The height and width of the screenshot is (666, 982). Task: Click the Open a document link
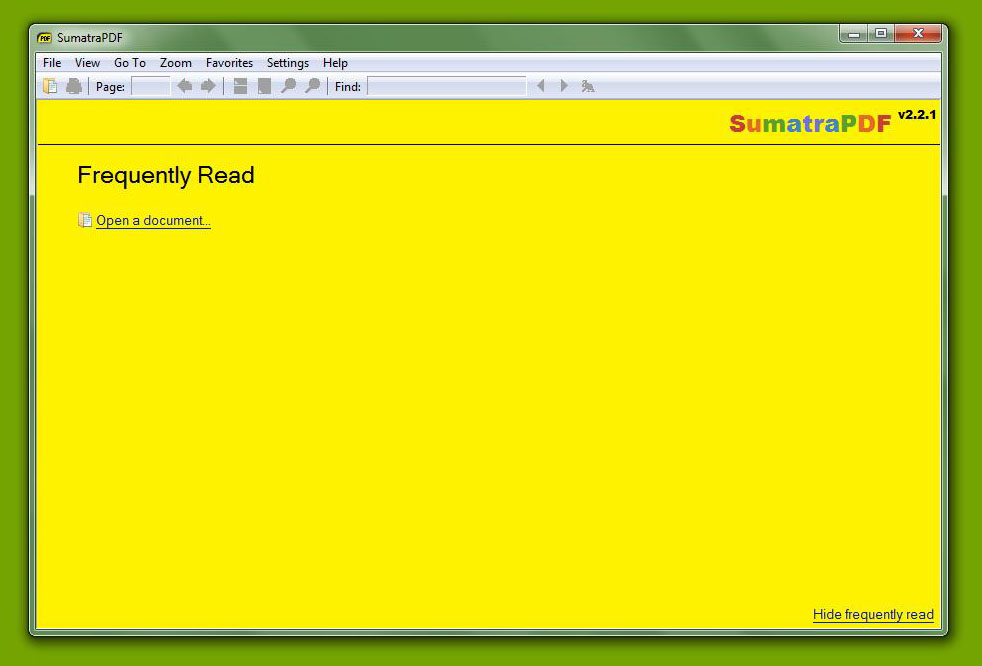point(153,221)
